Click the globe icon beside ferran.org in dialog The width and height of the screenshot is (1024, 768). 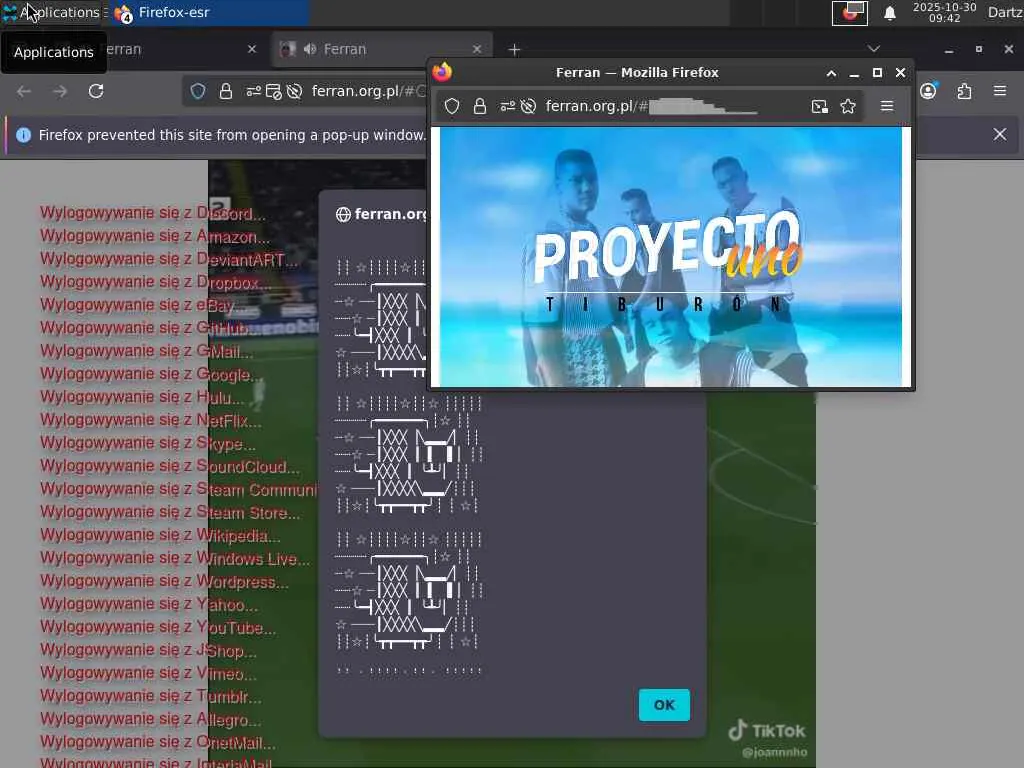(x=343, y=215)
